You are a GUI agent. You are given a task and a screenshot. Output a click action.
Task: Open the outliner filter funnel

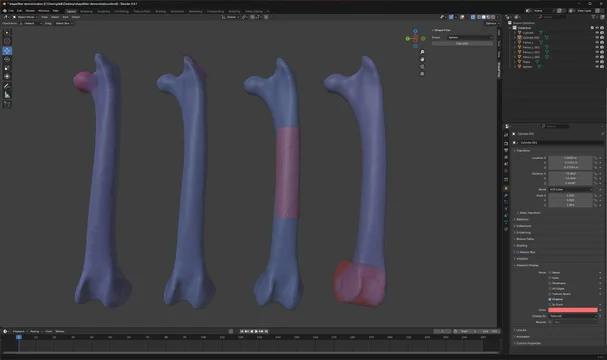point(594,17)
